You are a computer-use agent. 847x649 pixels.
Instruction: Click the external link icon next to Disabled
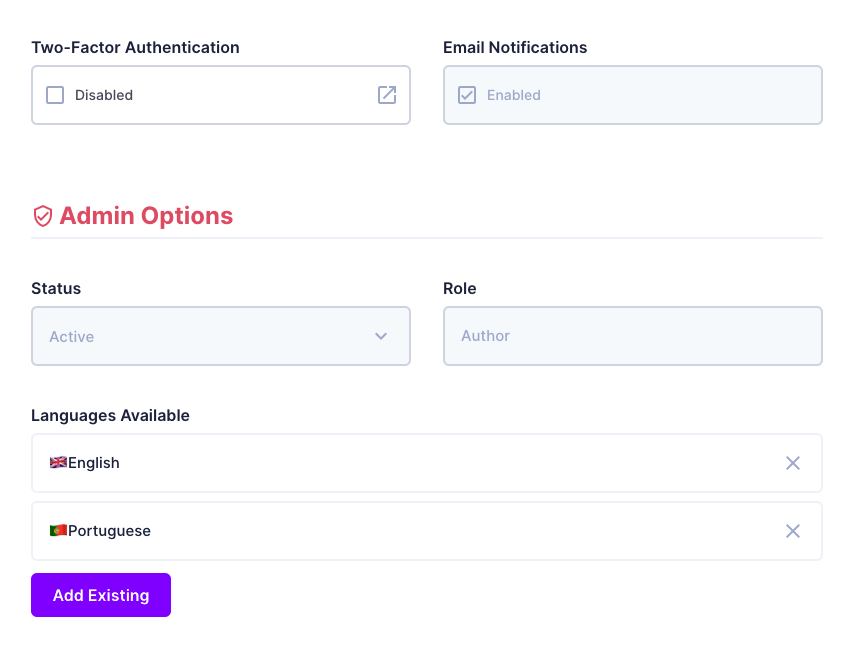point(386,95)
